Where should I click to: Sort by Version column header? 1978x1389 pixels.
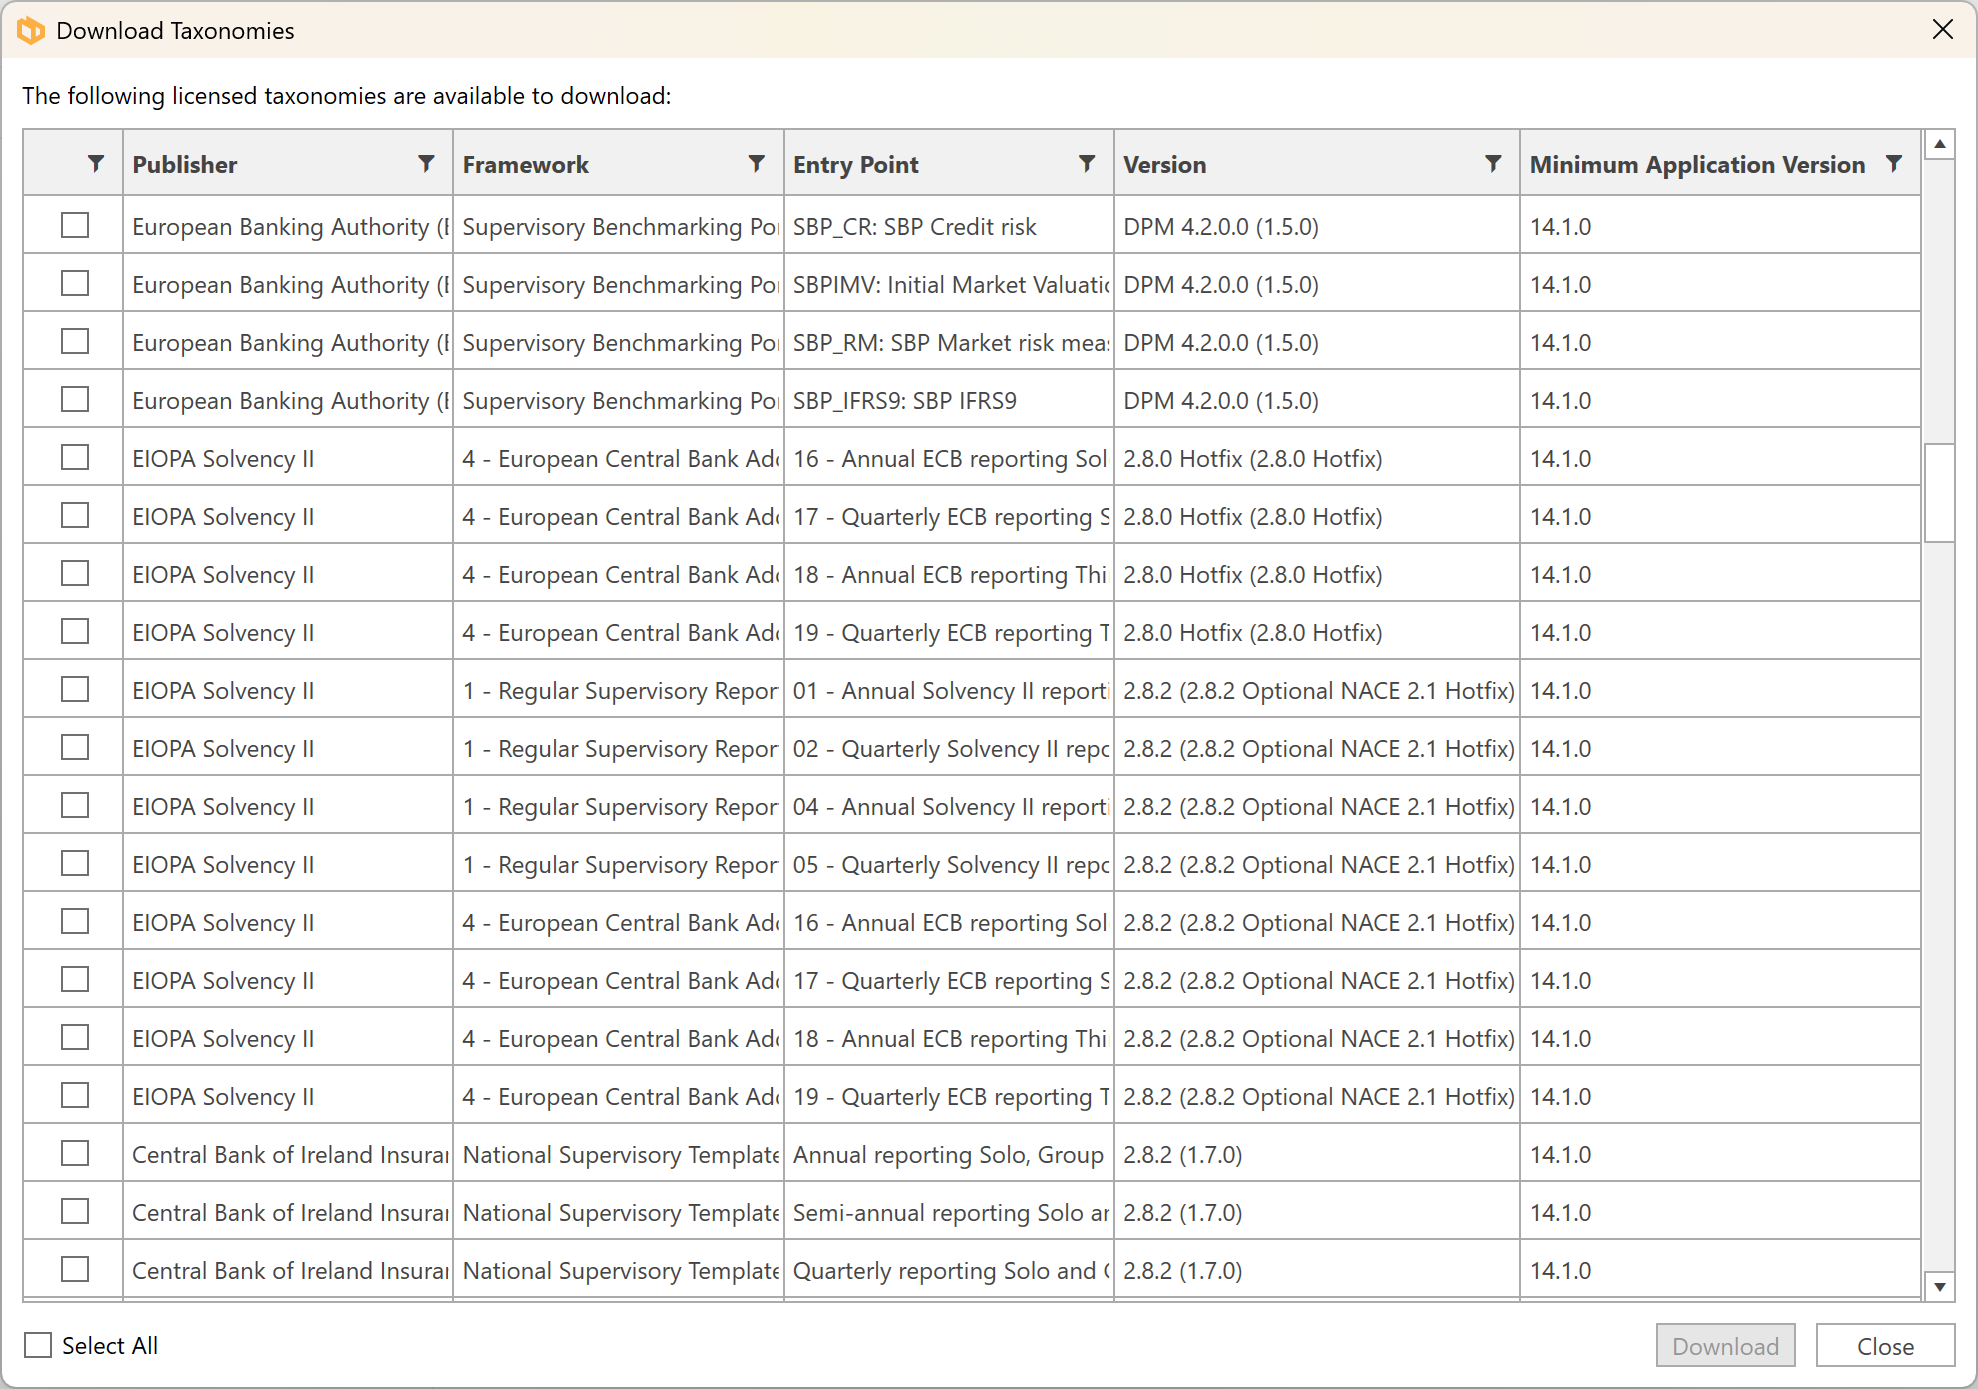(1164, 165)
